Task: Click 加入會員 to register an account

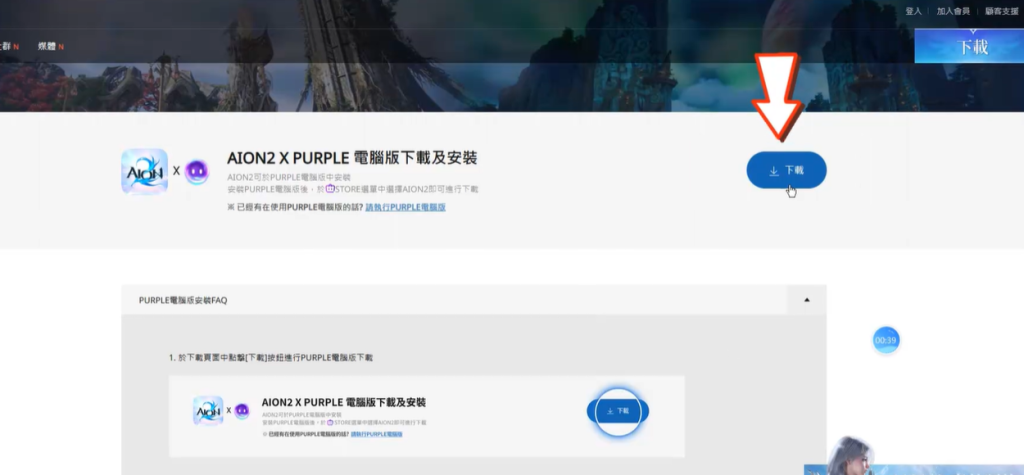Action: pos(954,11)
